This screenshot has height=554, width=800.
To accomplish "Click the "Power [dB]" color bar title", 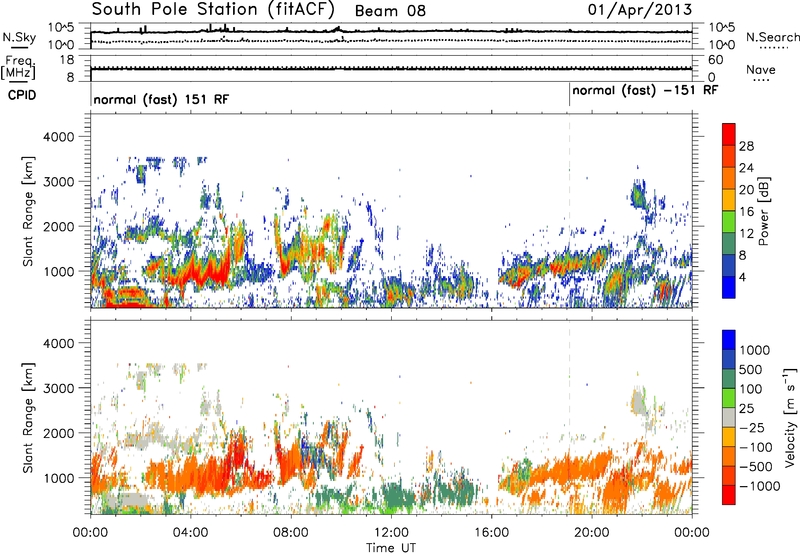I will pyautogui.click(x=764, y=211).
